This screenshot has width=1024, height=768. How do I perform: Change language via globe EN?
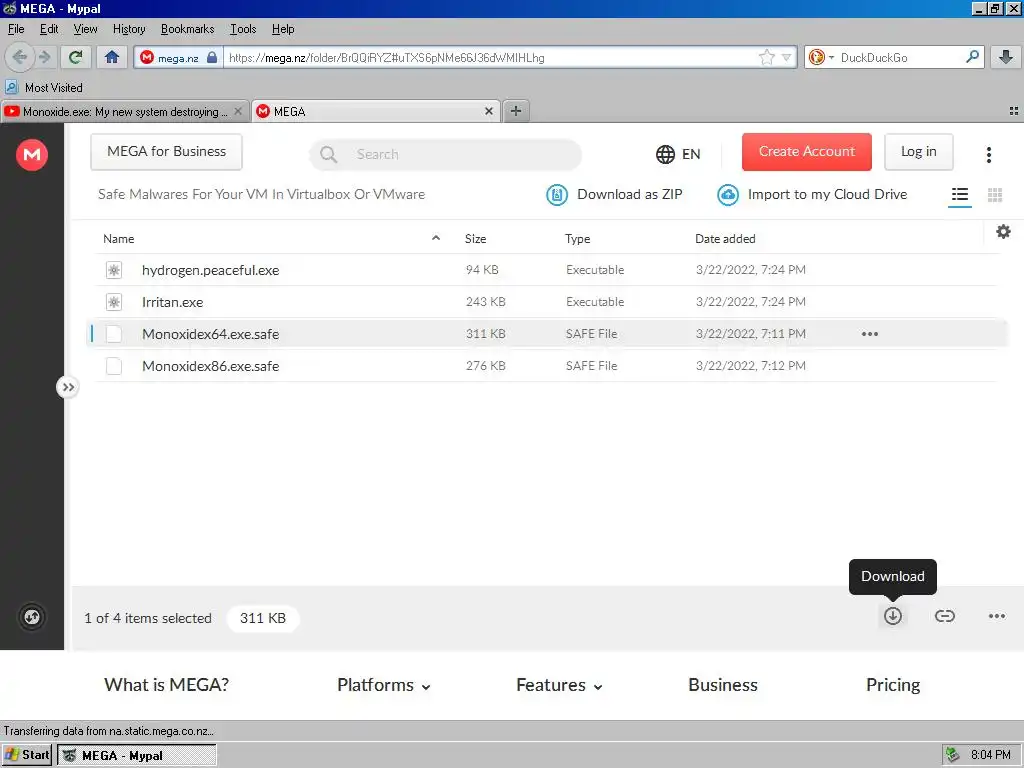(x=678, y=154)
